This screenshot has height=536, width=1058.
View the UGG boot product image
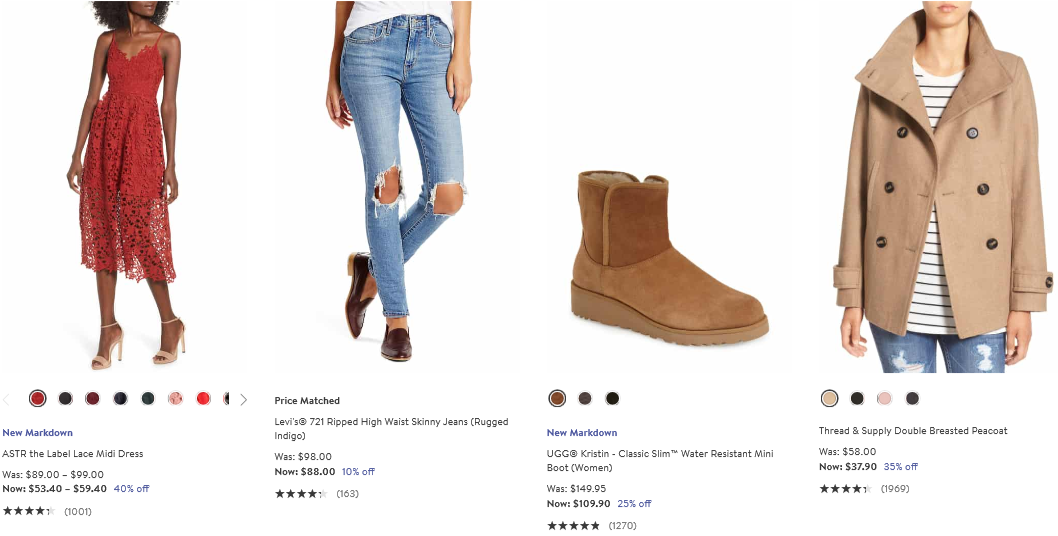click(x=669, y=257)
